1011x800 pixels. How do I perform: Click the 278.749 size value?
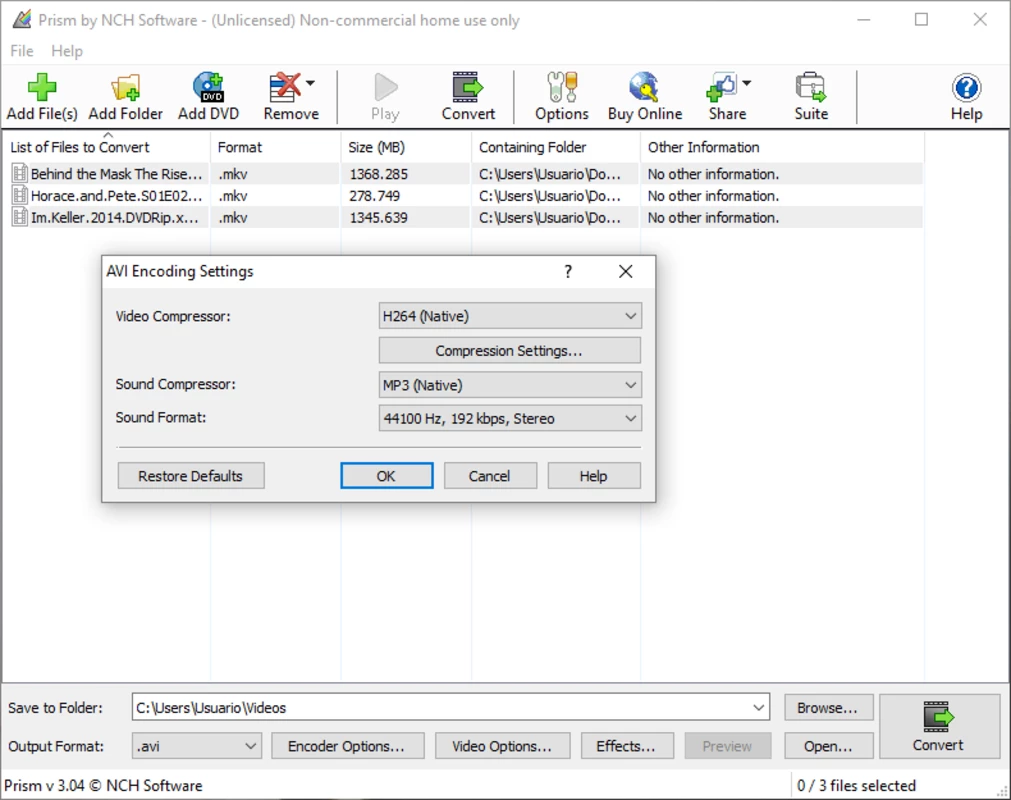[375, 196]
